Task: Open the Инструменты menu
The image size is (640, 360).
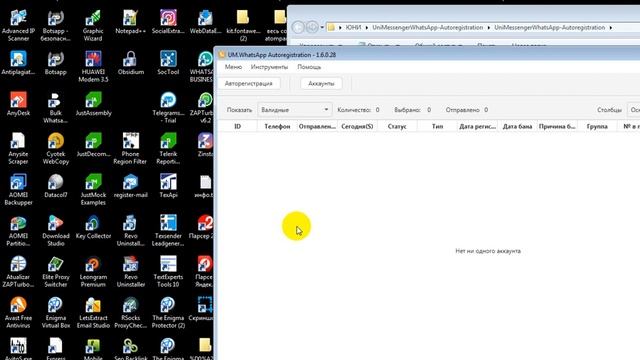Action: [269, 67]
